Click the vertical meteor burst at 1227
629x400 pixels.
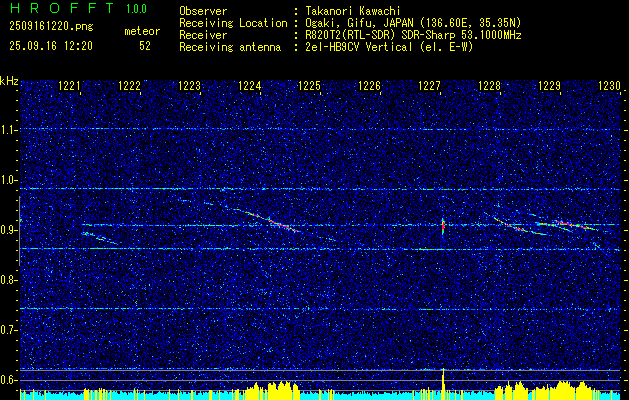point(443,227)
